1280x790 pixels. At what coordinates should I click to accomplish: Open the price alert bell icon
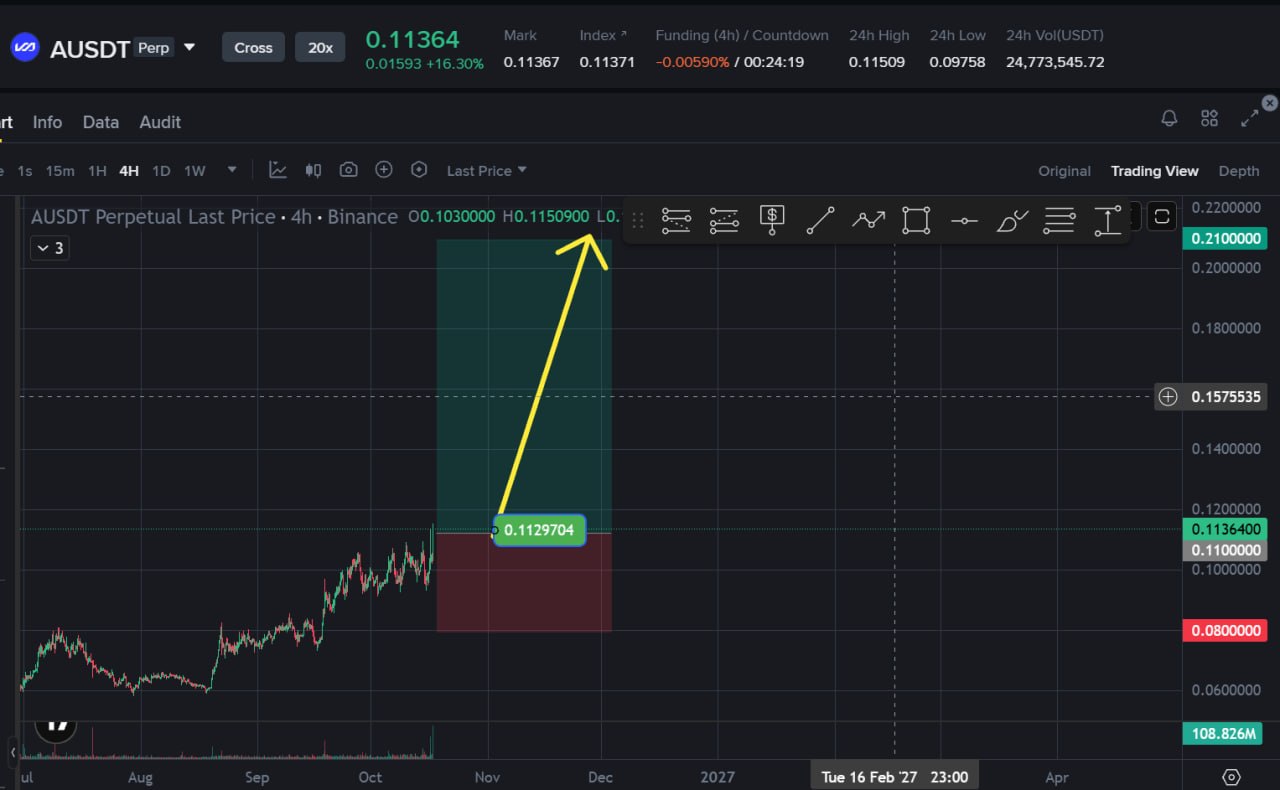click(x=1169, y=118)
